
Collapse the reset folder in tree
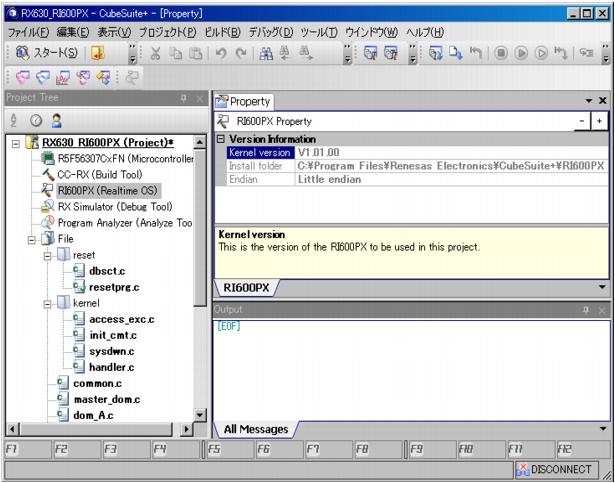click(46, 255)
